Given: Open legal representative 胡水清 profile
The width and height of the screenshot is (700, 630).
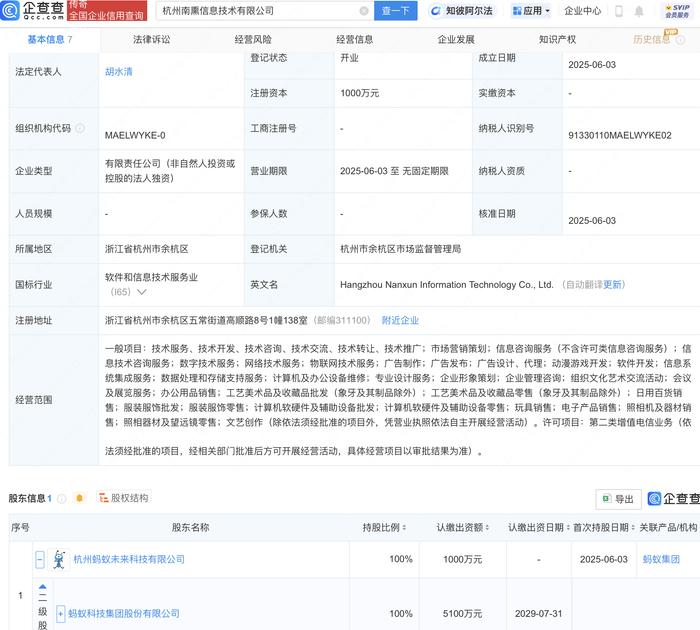Looking at the screenshot, I should [x=119, y=71].
